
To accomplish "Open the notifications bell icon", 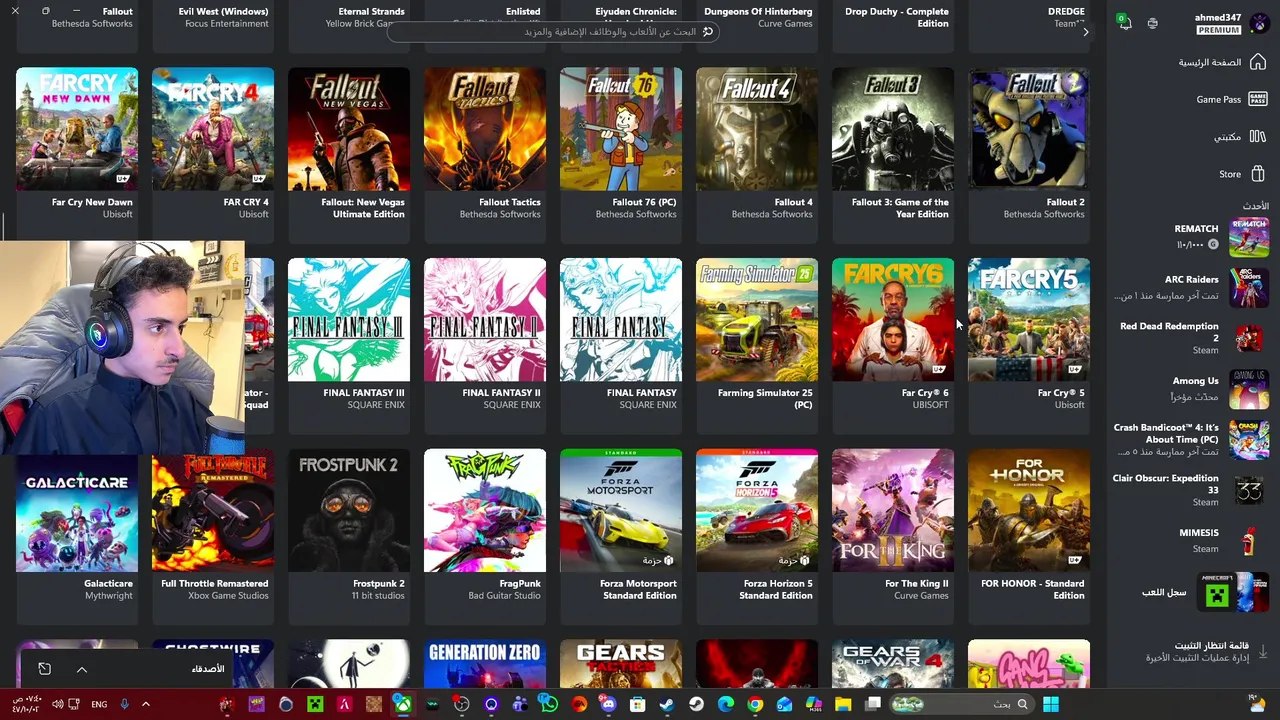I will pos(1125,23).
